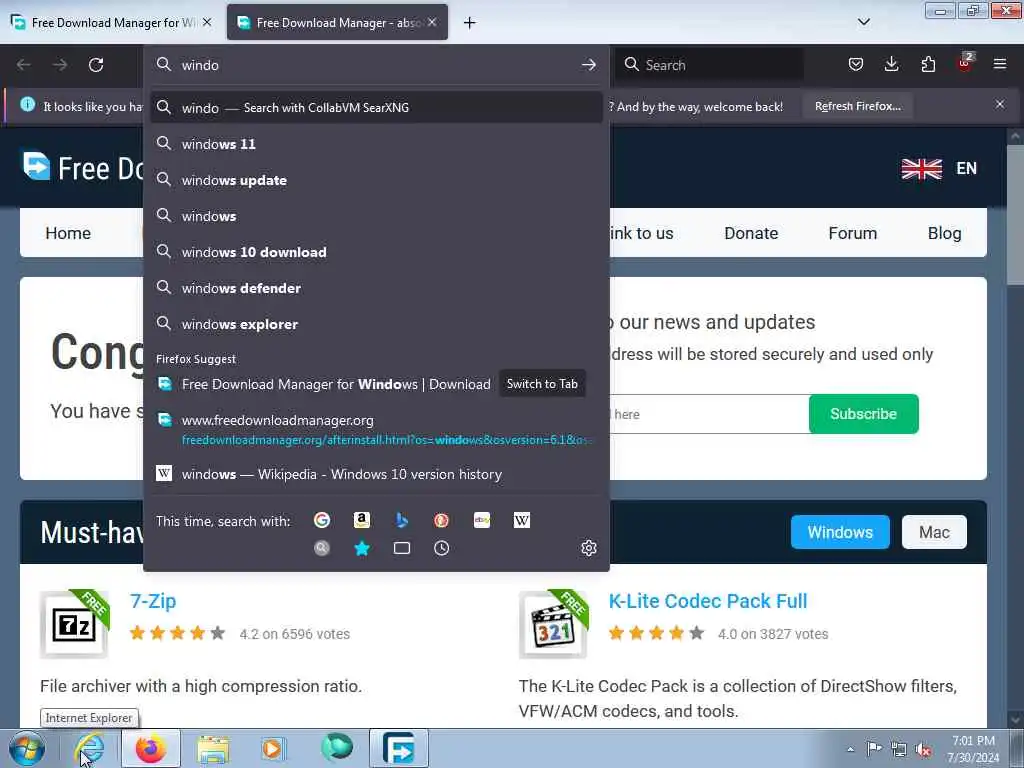The image size is (1024, 768).
Task: Open the Donate page link
Action: (x=751, y=233)
